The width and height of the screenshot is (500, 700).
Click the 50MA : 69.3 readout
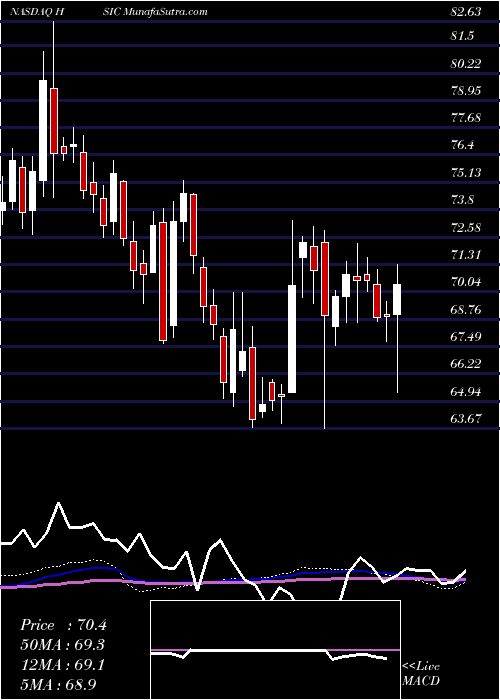[x=63, y=645]
